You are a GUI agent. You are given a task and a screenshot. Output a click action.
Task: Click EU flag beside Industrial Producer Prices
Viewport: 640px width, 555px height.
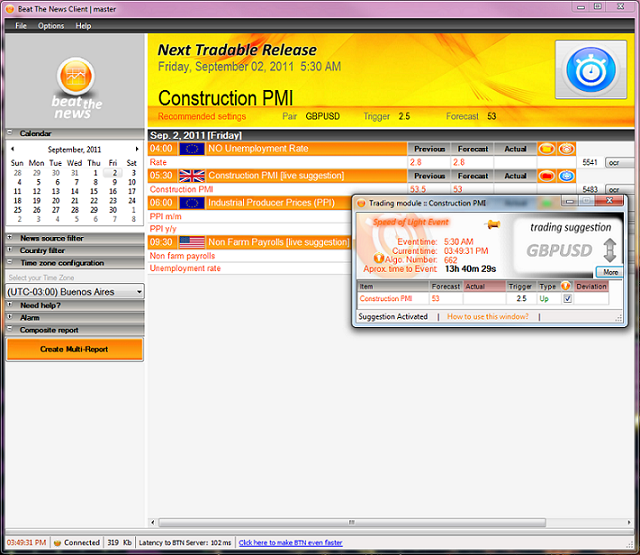tap(192, 203)
